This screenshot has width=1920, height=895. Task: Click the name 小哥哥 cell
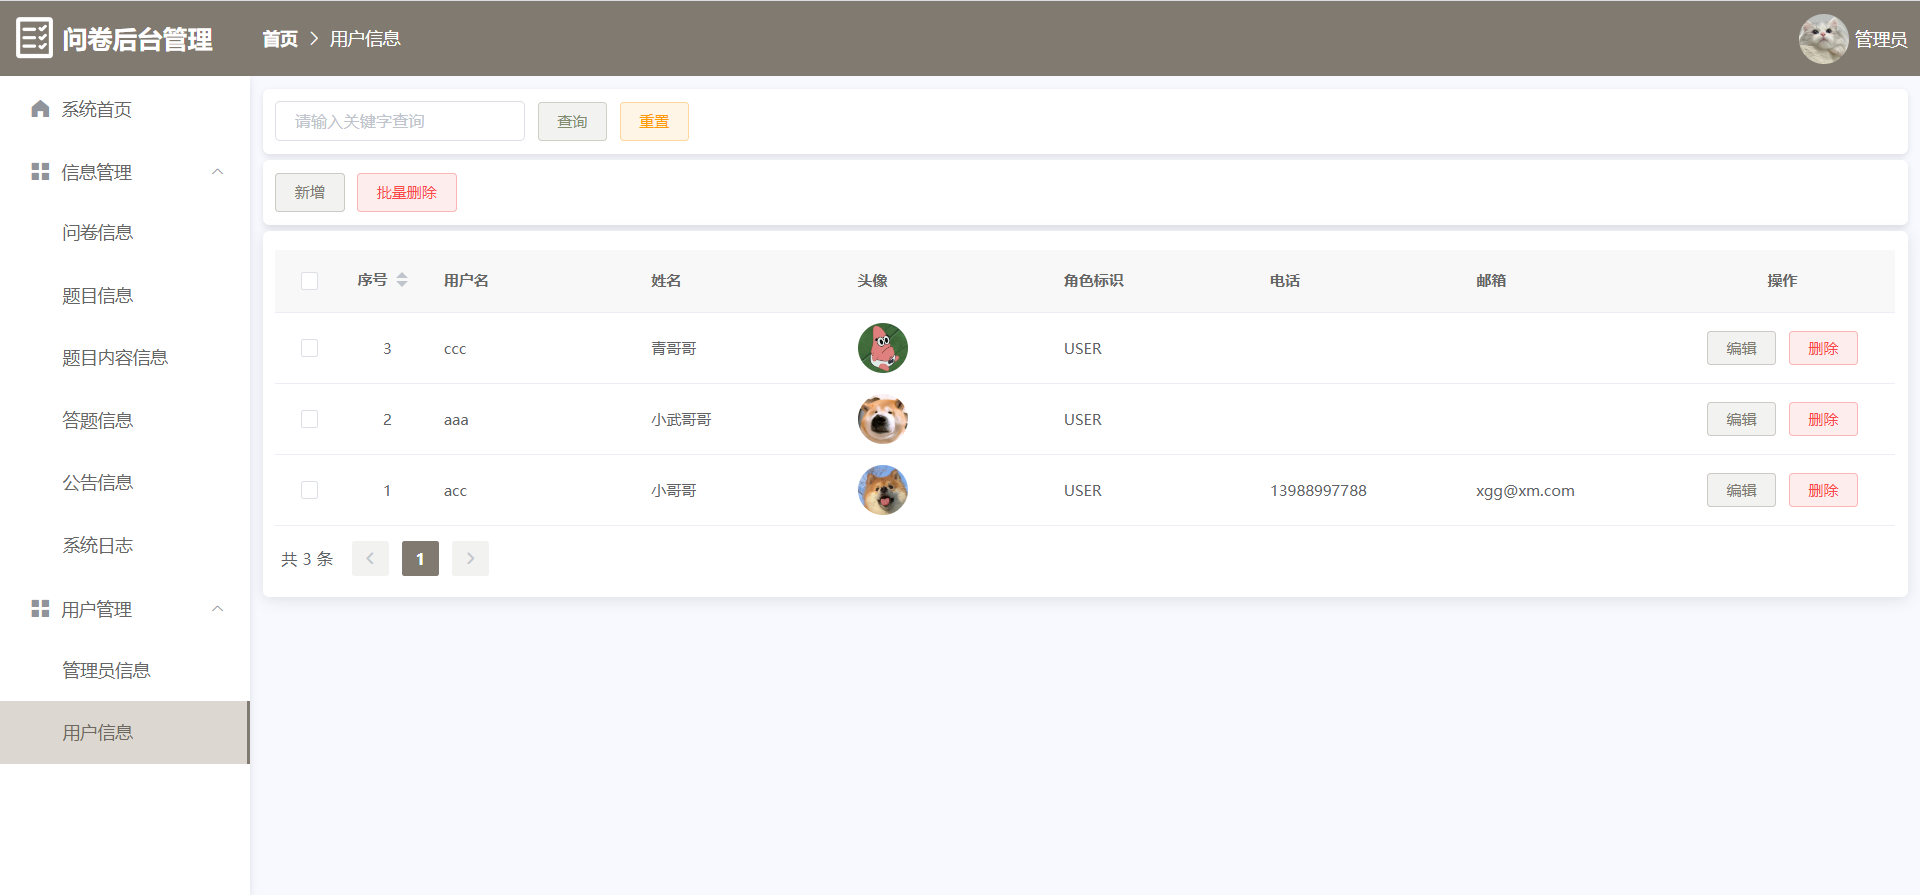pyautogui.click(x=674, y=491)
